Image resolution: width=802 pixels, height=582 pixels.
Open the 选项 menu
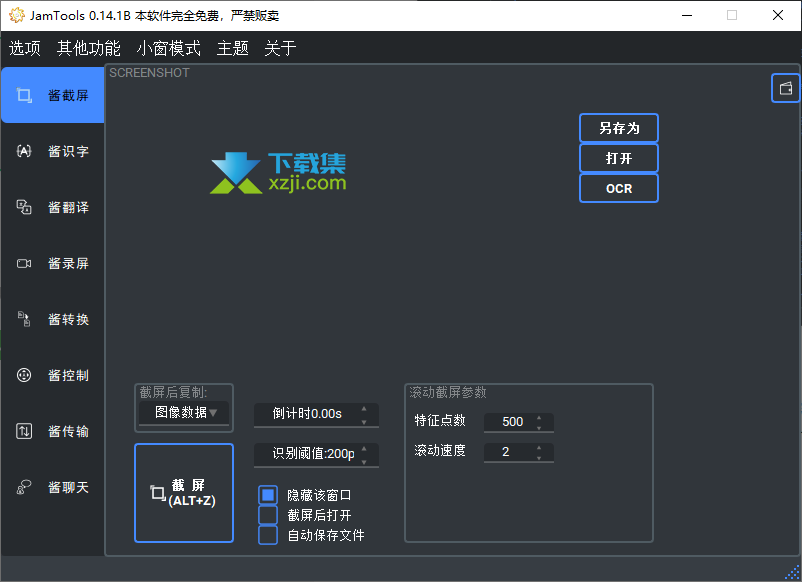25,48
